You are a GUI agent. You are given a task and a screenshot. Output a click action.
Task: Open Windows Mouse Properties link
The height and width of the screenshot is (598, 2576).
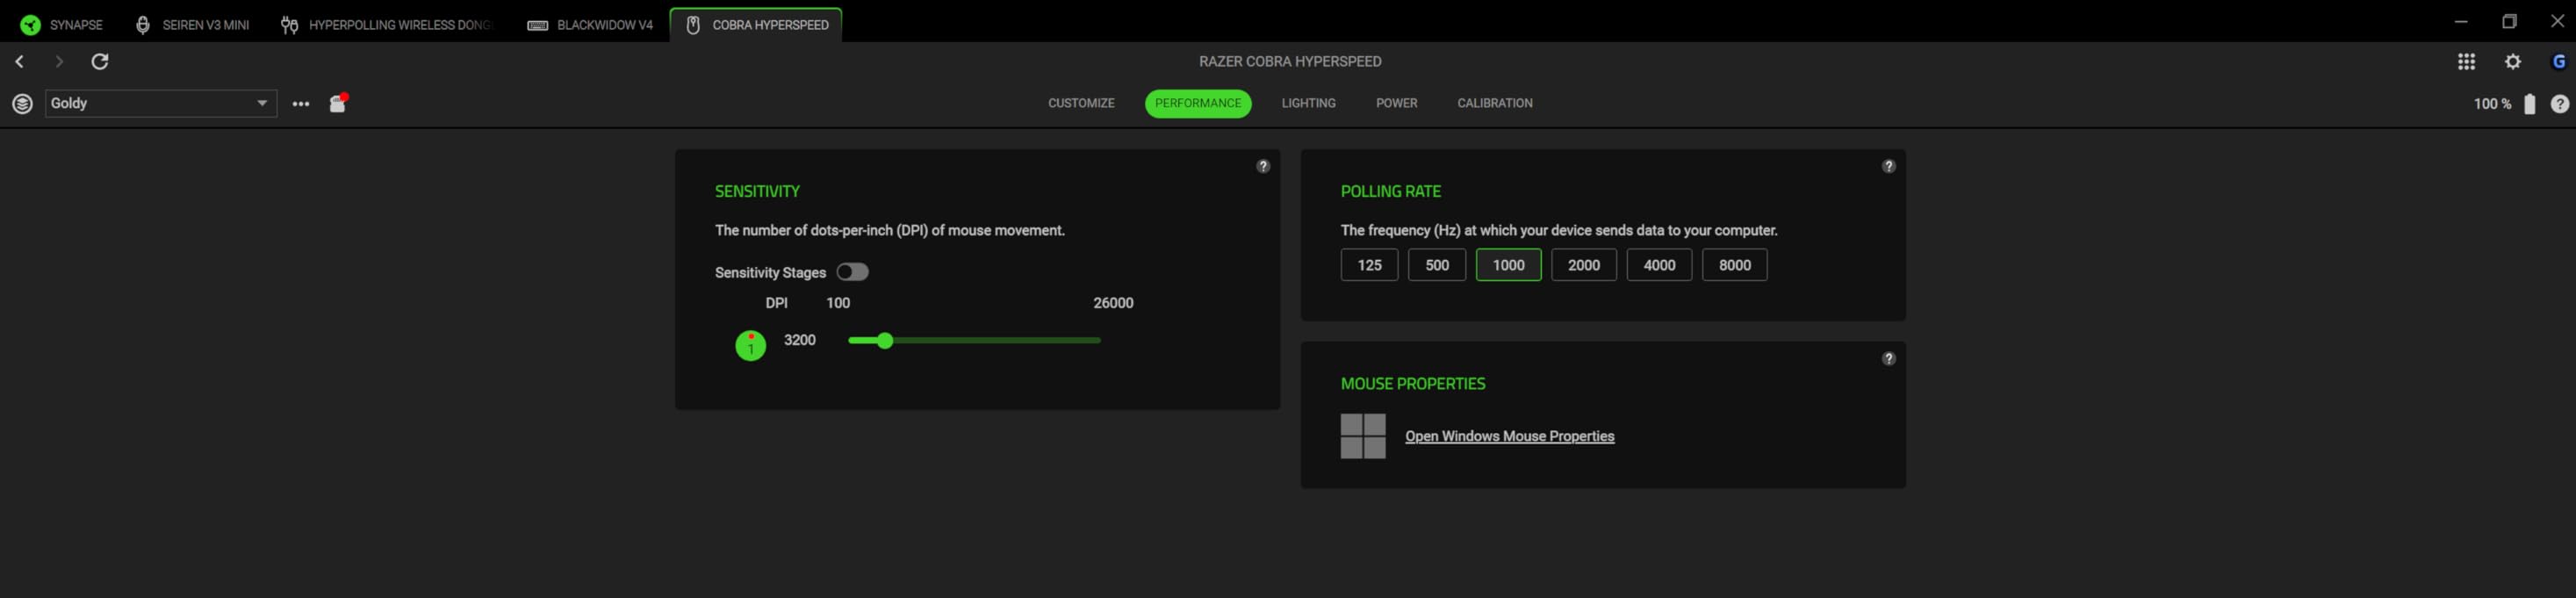1509,436
